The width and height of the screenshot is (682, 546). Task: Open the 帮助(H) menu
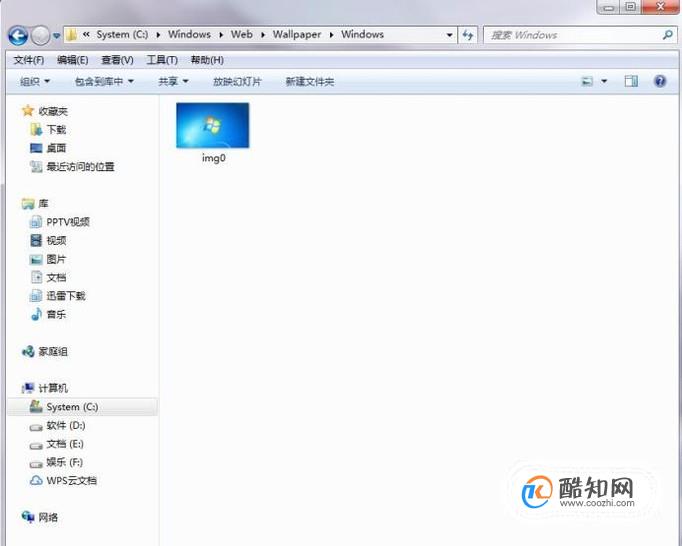pos(207,60)
